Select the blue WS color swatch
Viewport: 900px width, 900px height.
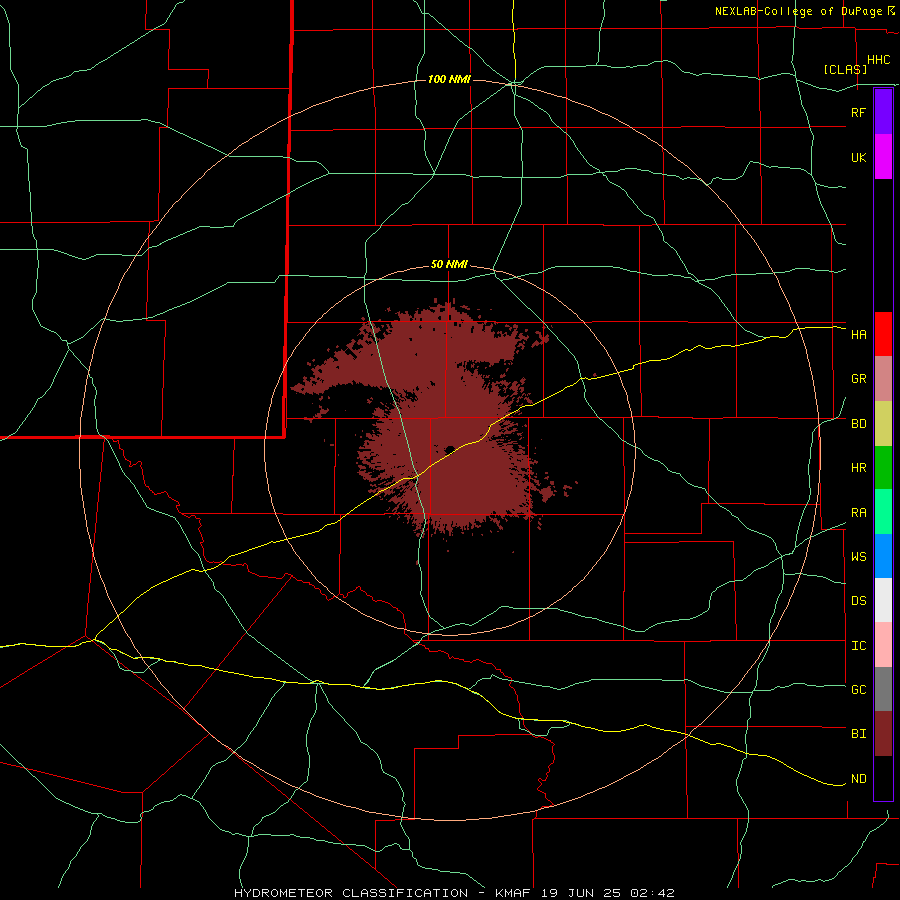pos(883,556)
